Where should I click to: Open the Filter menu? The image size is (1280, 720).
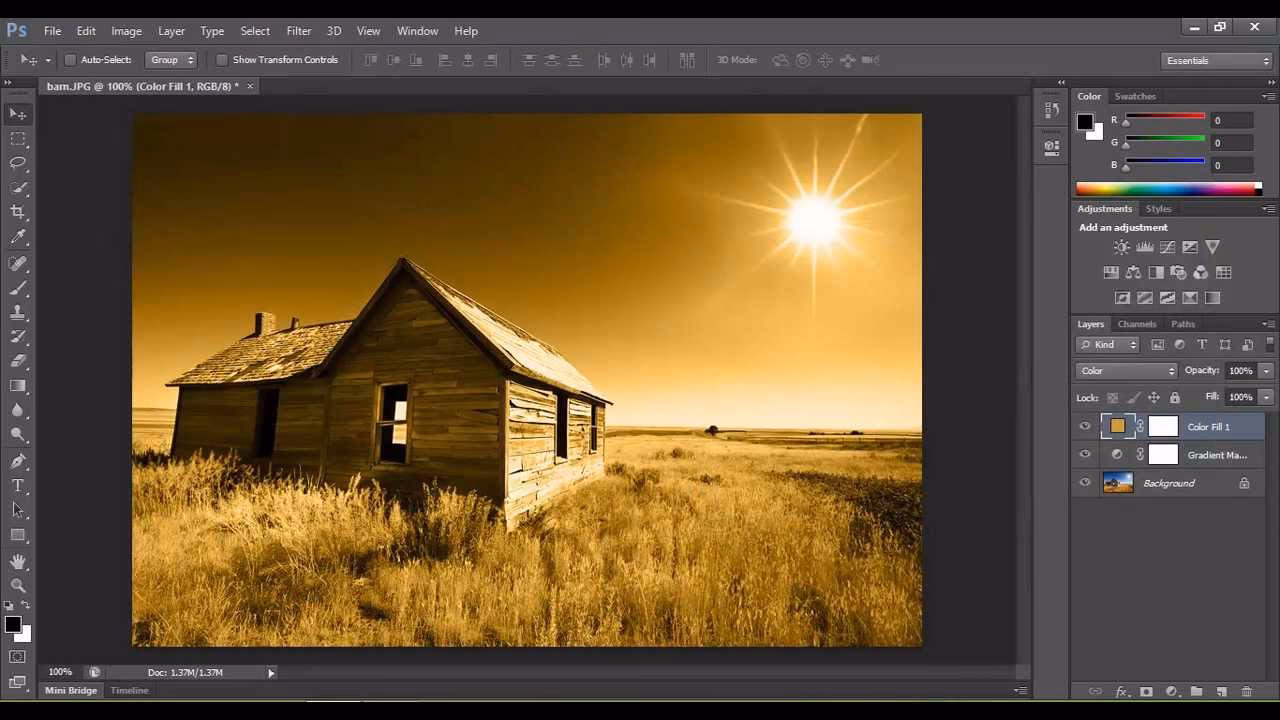click(x=298, y=30)
